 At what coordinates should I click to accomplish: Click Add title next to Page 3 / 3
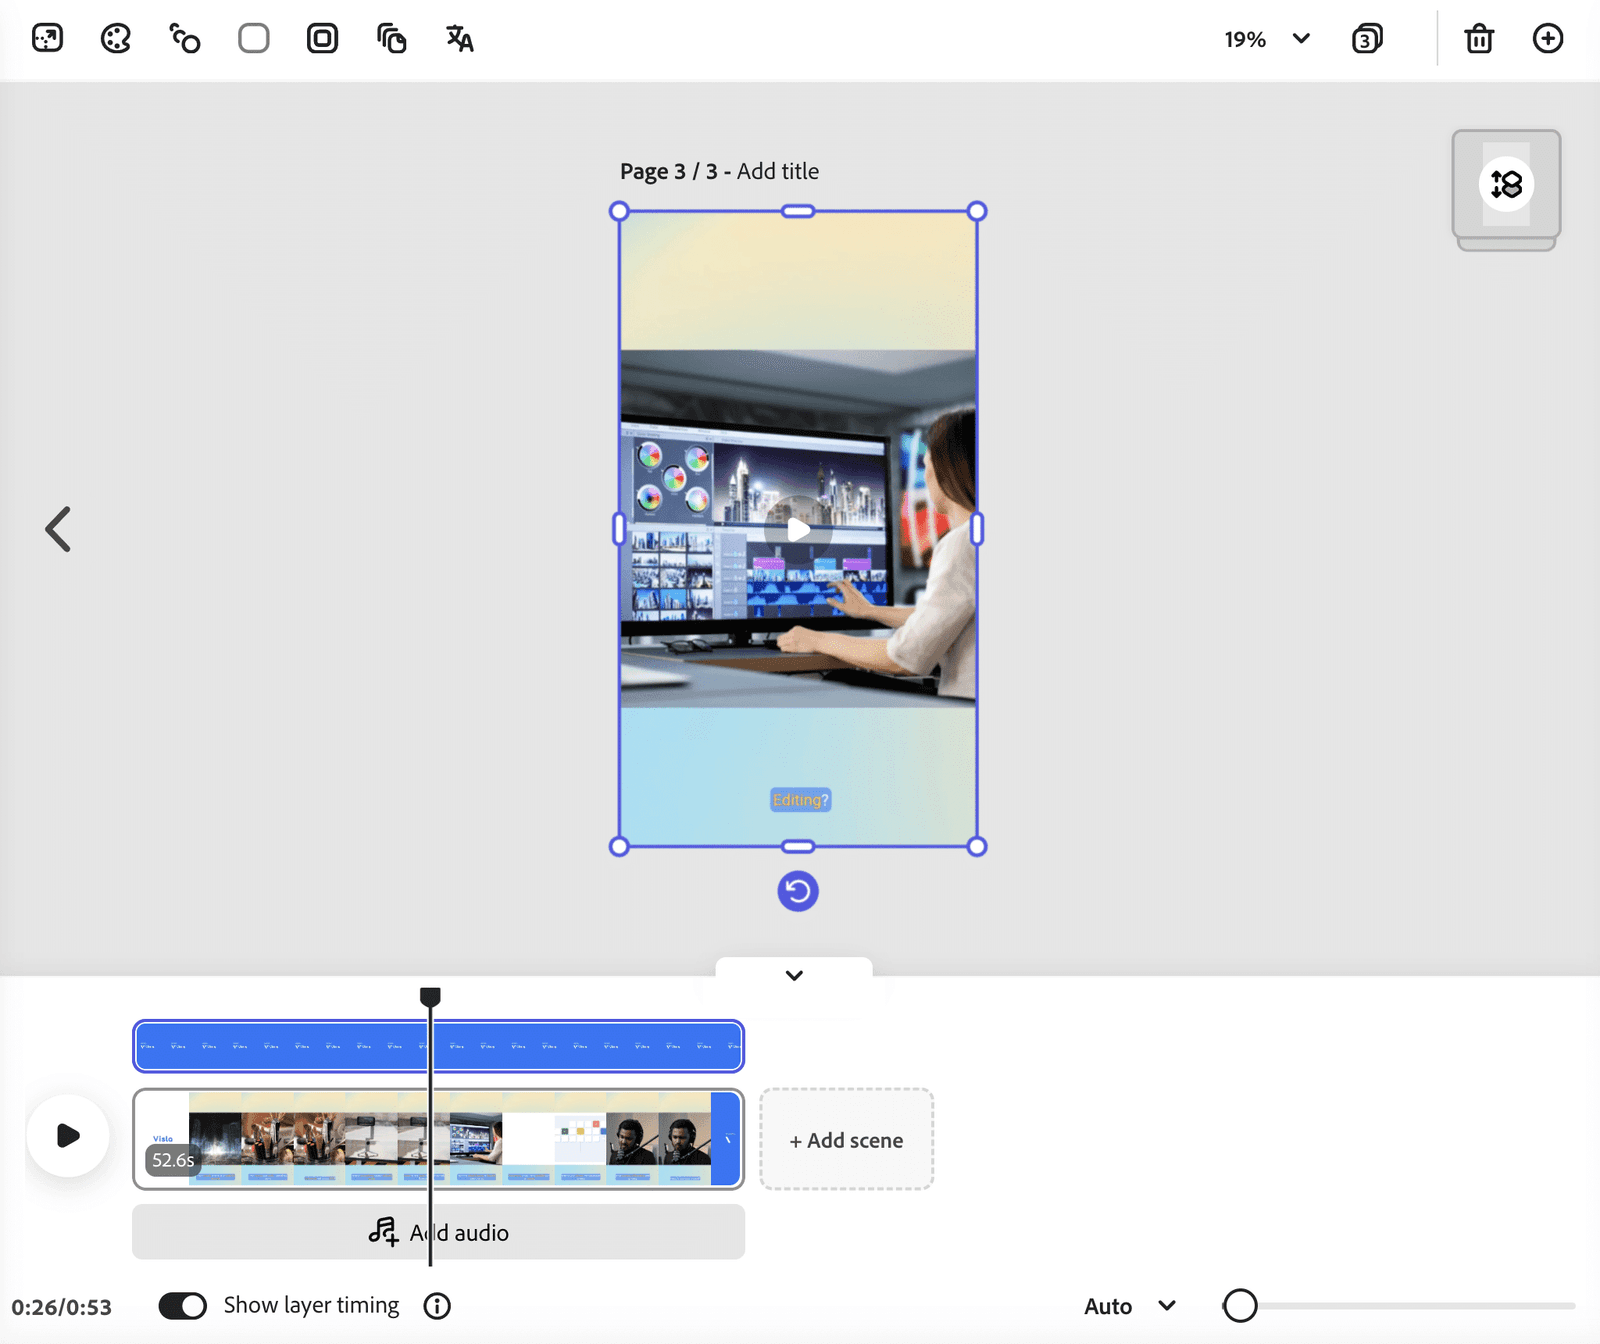pos(778,171)
